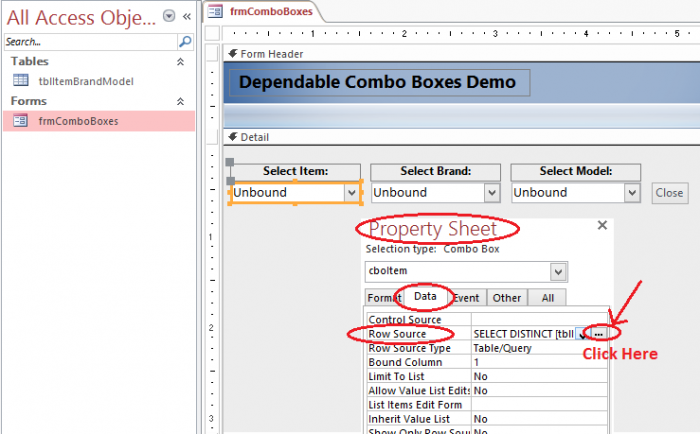Image resolution: width=700 pixels, height=434 pixels.
Task: Collapse the navigation pane with the double chevron
Action: coord(185,16)
